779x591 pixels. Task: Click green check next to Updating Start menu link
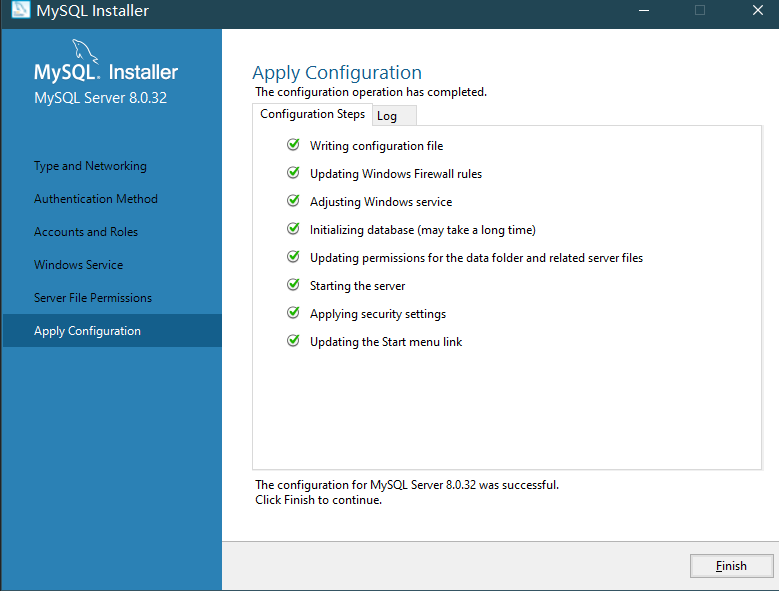[x=293, y=341]
